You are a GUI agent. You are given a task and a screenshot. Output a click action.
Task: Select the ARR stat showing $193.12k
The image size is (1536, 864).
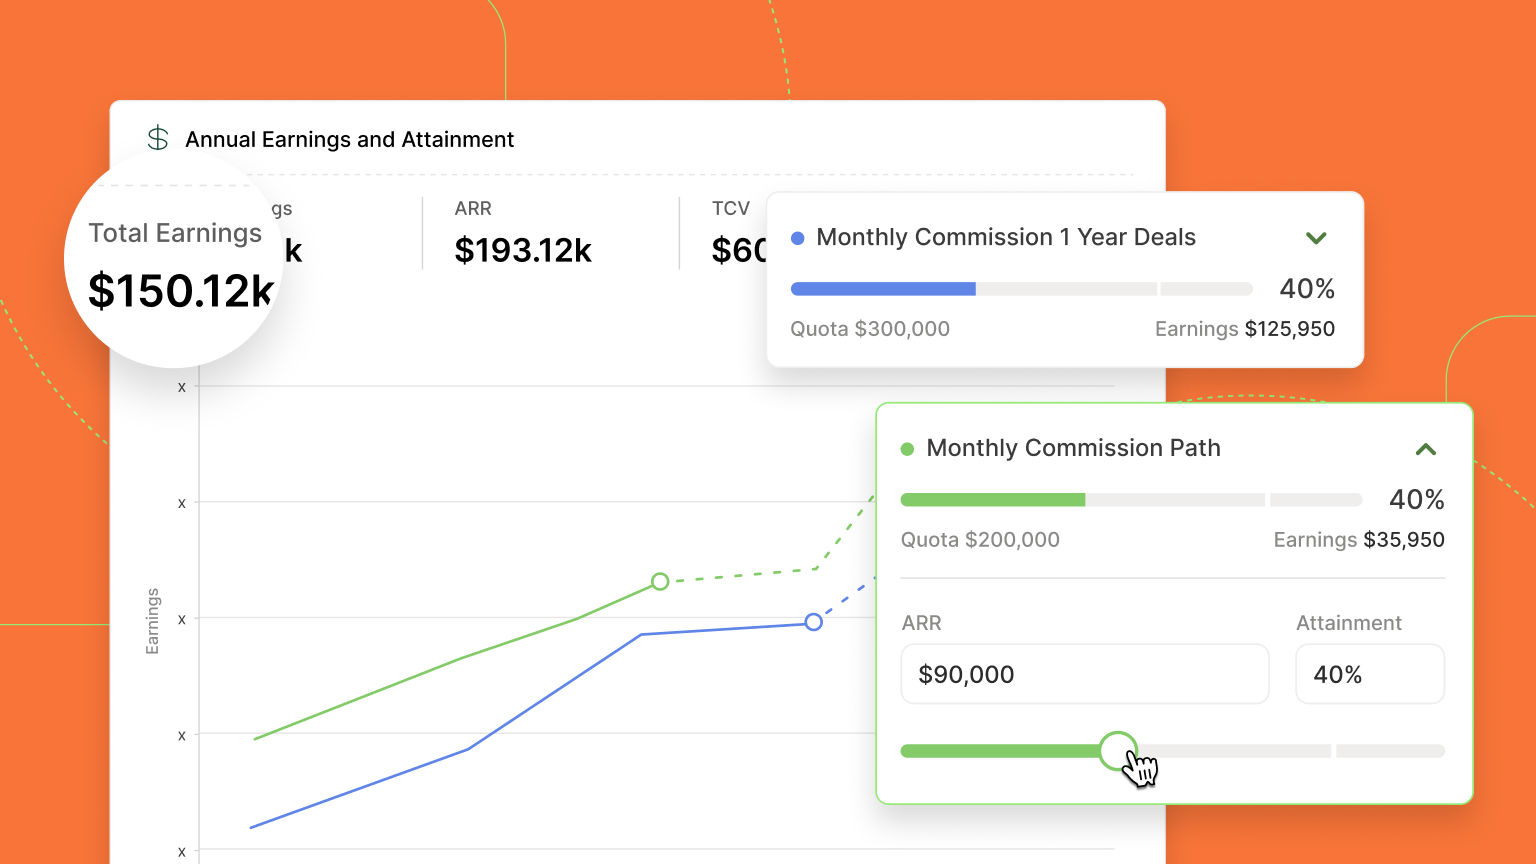[524, 250]
